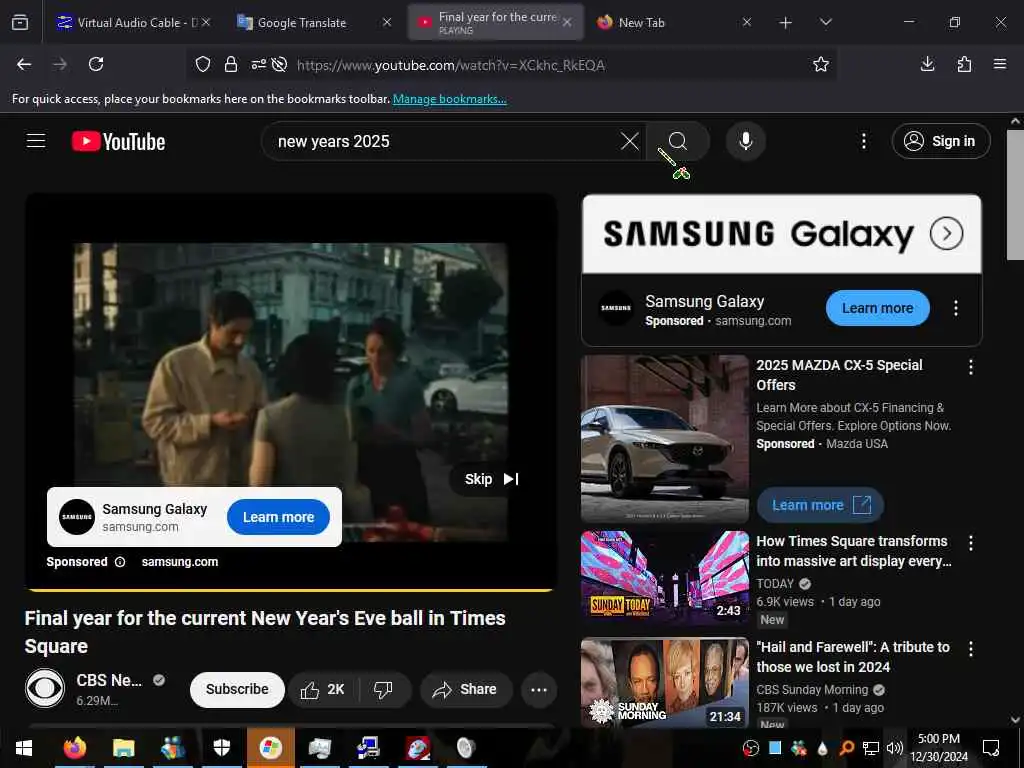Open a new browser tab with plus
The image size is (1024, 768).
pyautogui.click(x=786, y=23)
